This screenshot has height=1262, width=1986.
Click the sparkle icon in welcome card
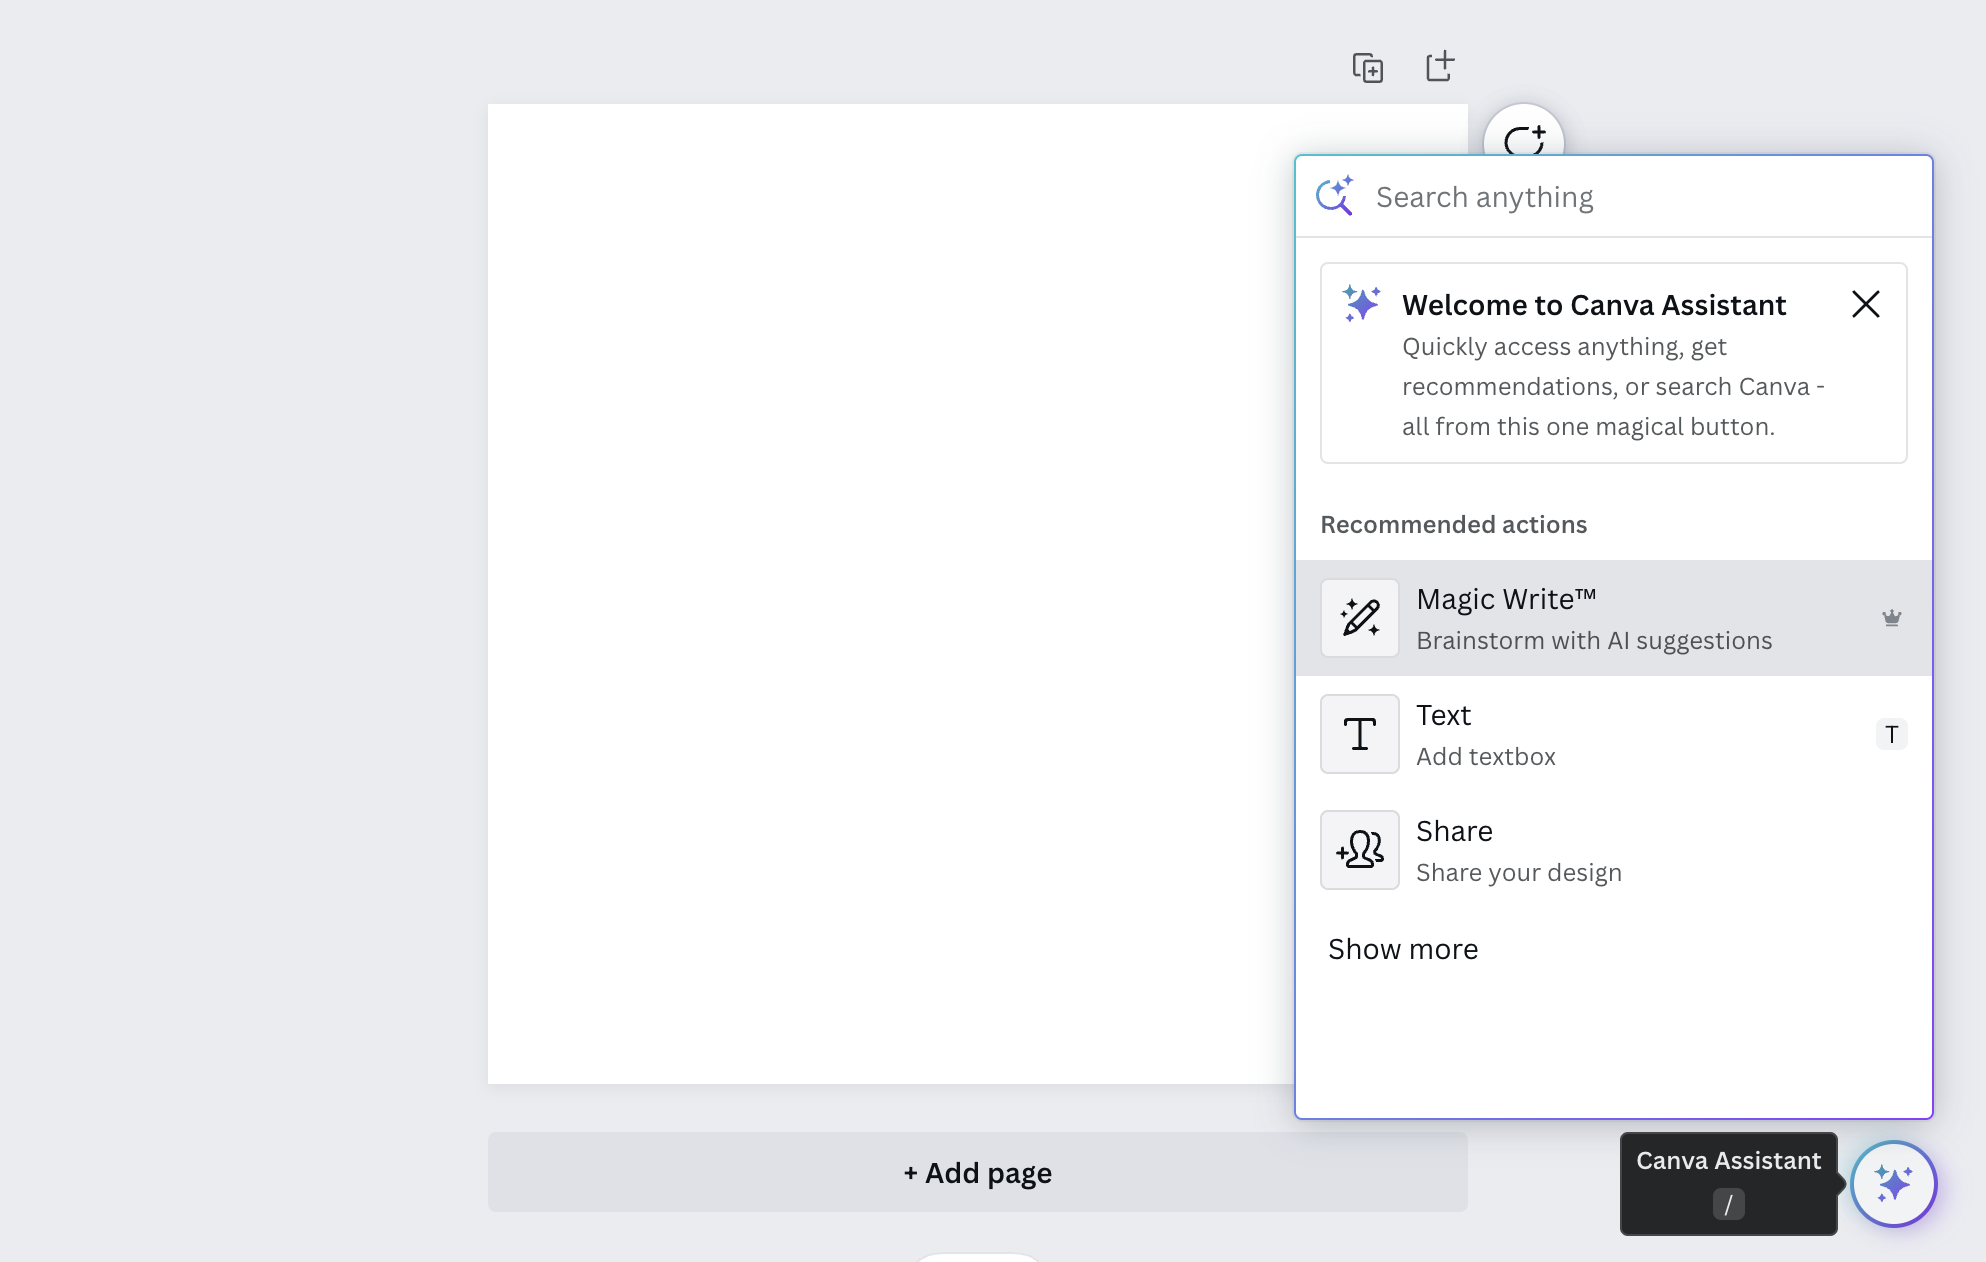click(1361, 303)
